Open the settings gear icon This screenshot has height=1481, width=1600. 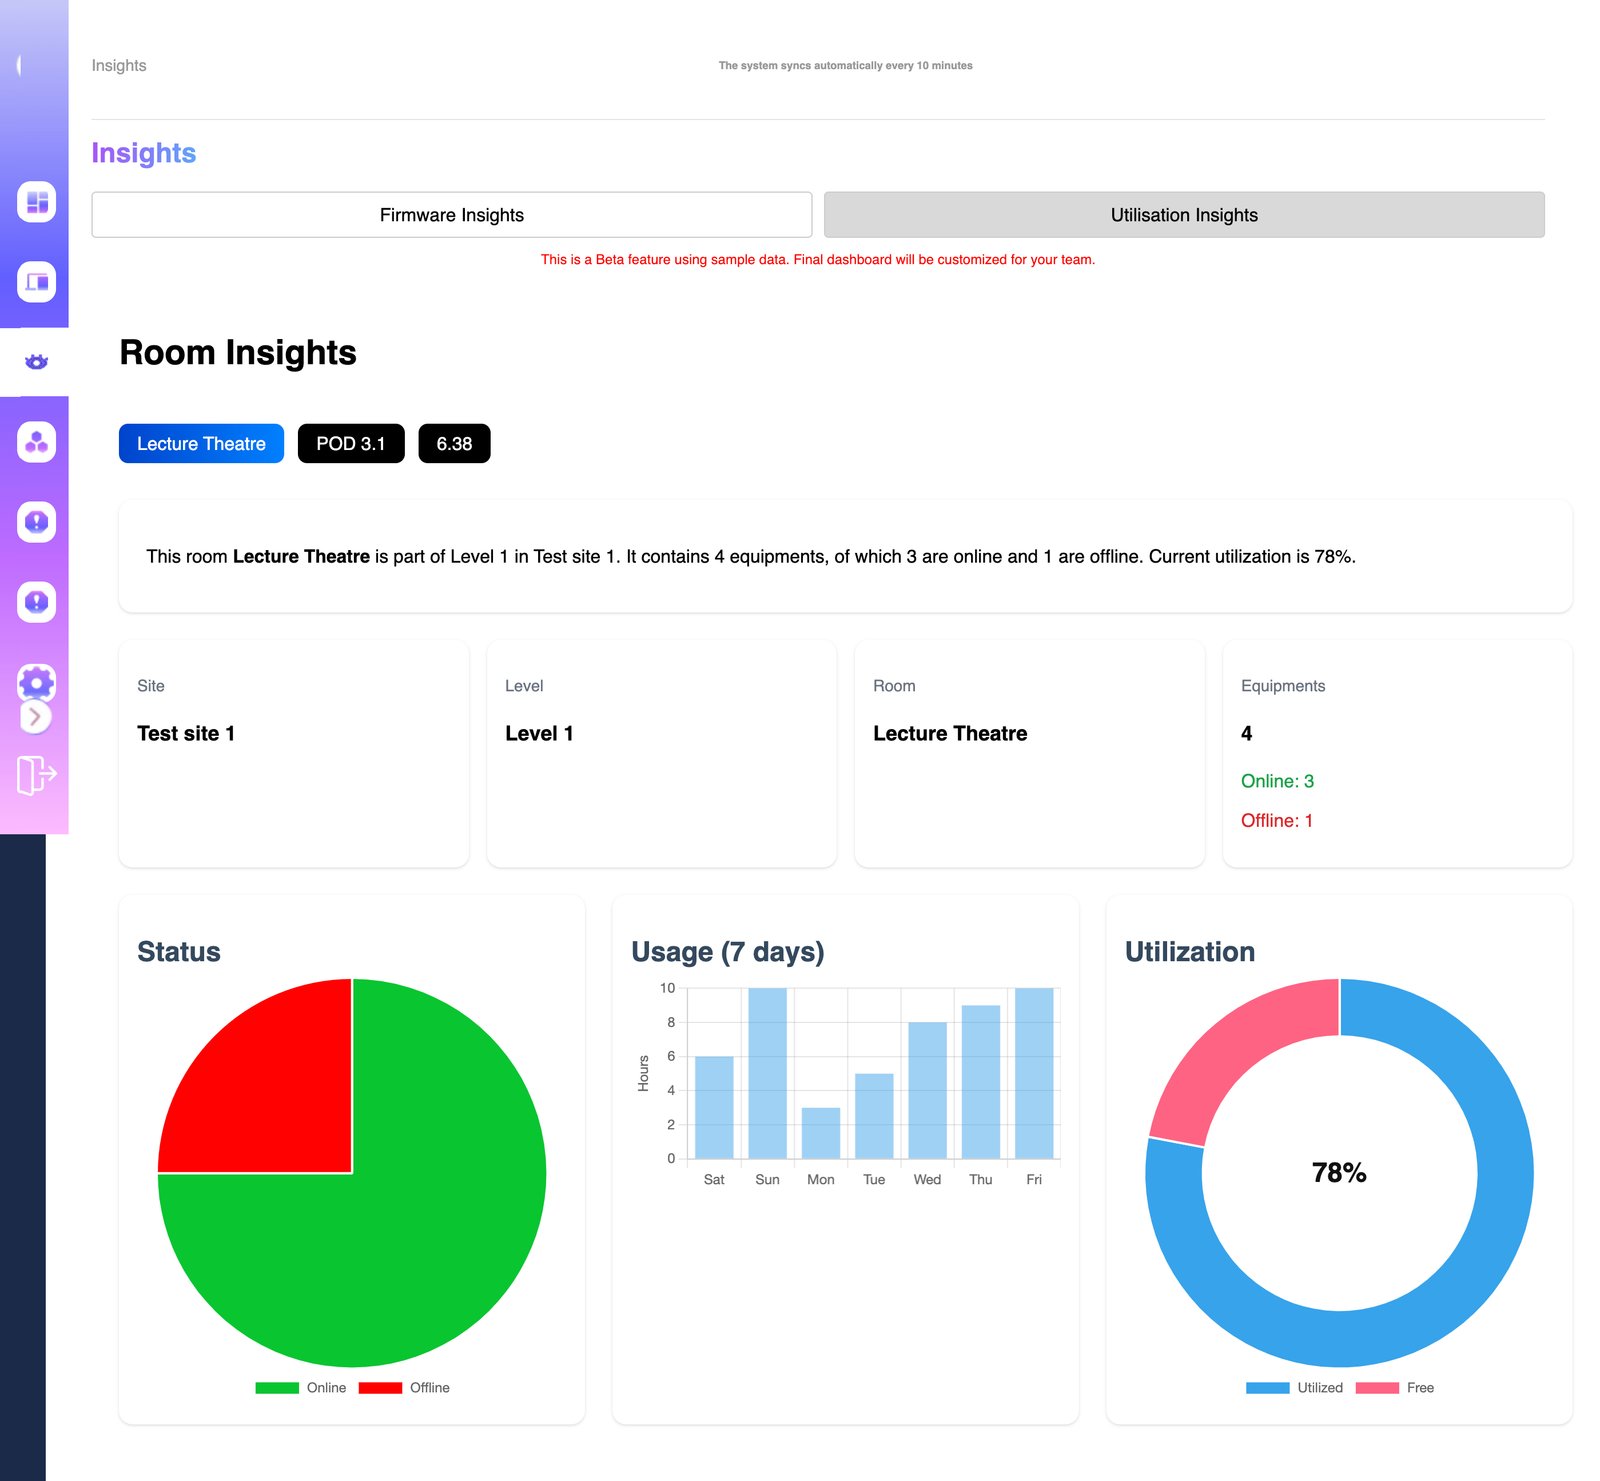pos(36,682)
